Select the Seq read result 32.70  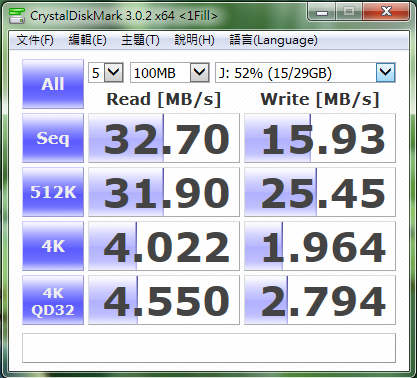(x=164, y=138)
